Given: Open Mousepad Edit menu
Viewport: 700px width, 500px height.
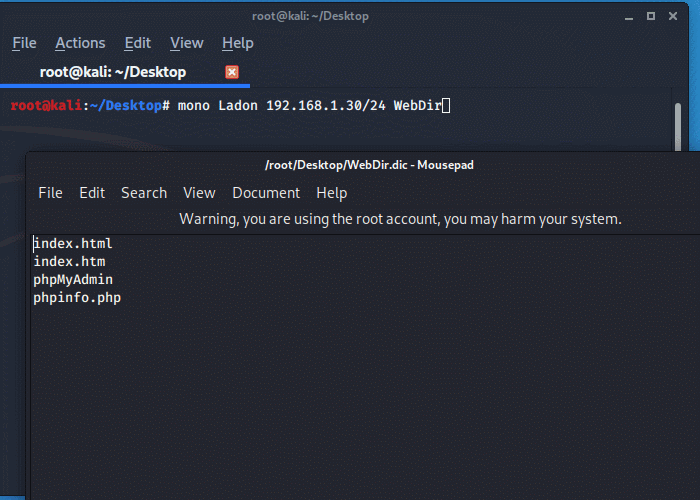Looking at the screenshot, I should coord(92,193).
